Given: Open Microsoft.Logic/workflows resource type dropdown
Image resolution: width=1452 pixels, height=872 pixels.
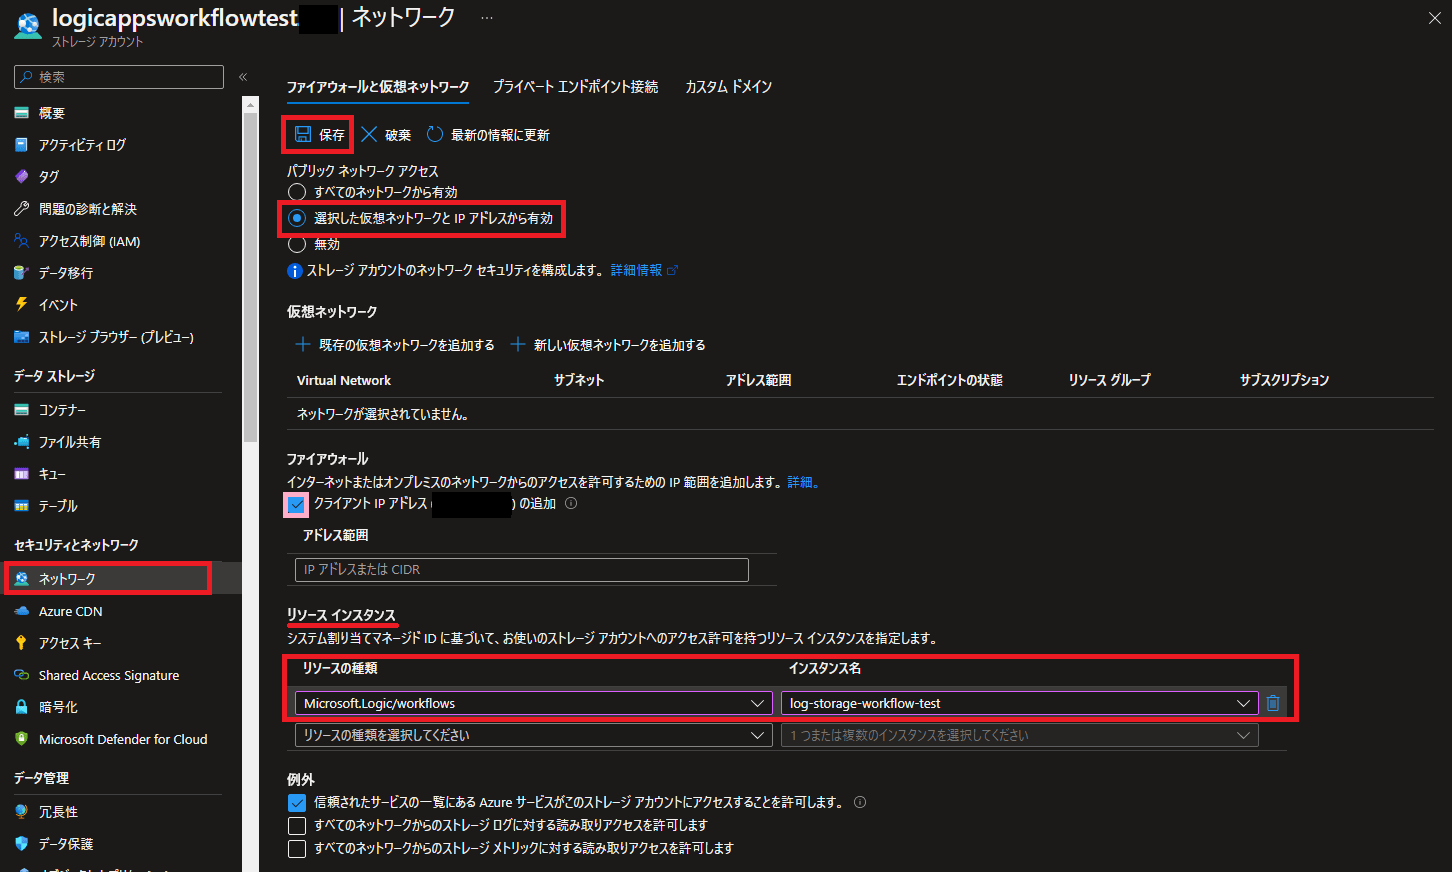Looking at the screenshot, I should (533, 703).
